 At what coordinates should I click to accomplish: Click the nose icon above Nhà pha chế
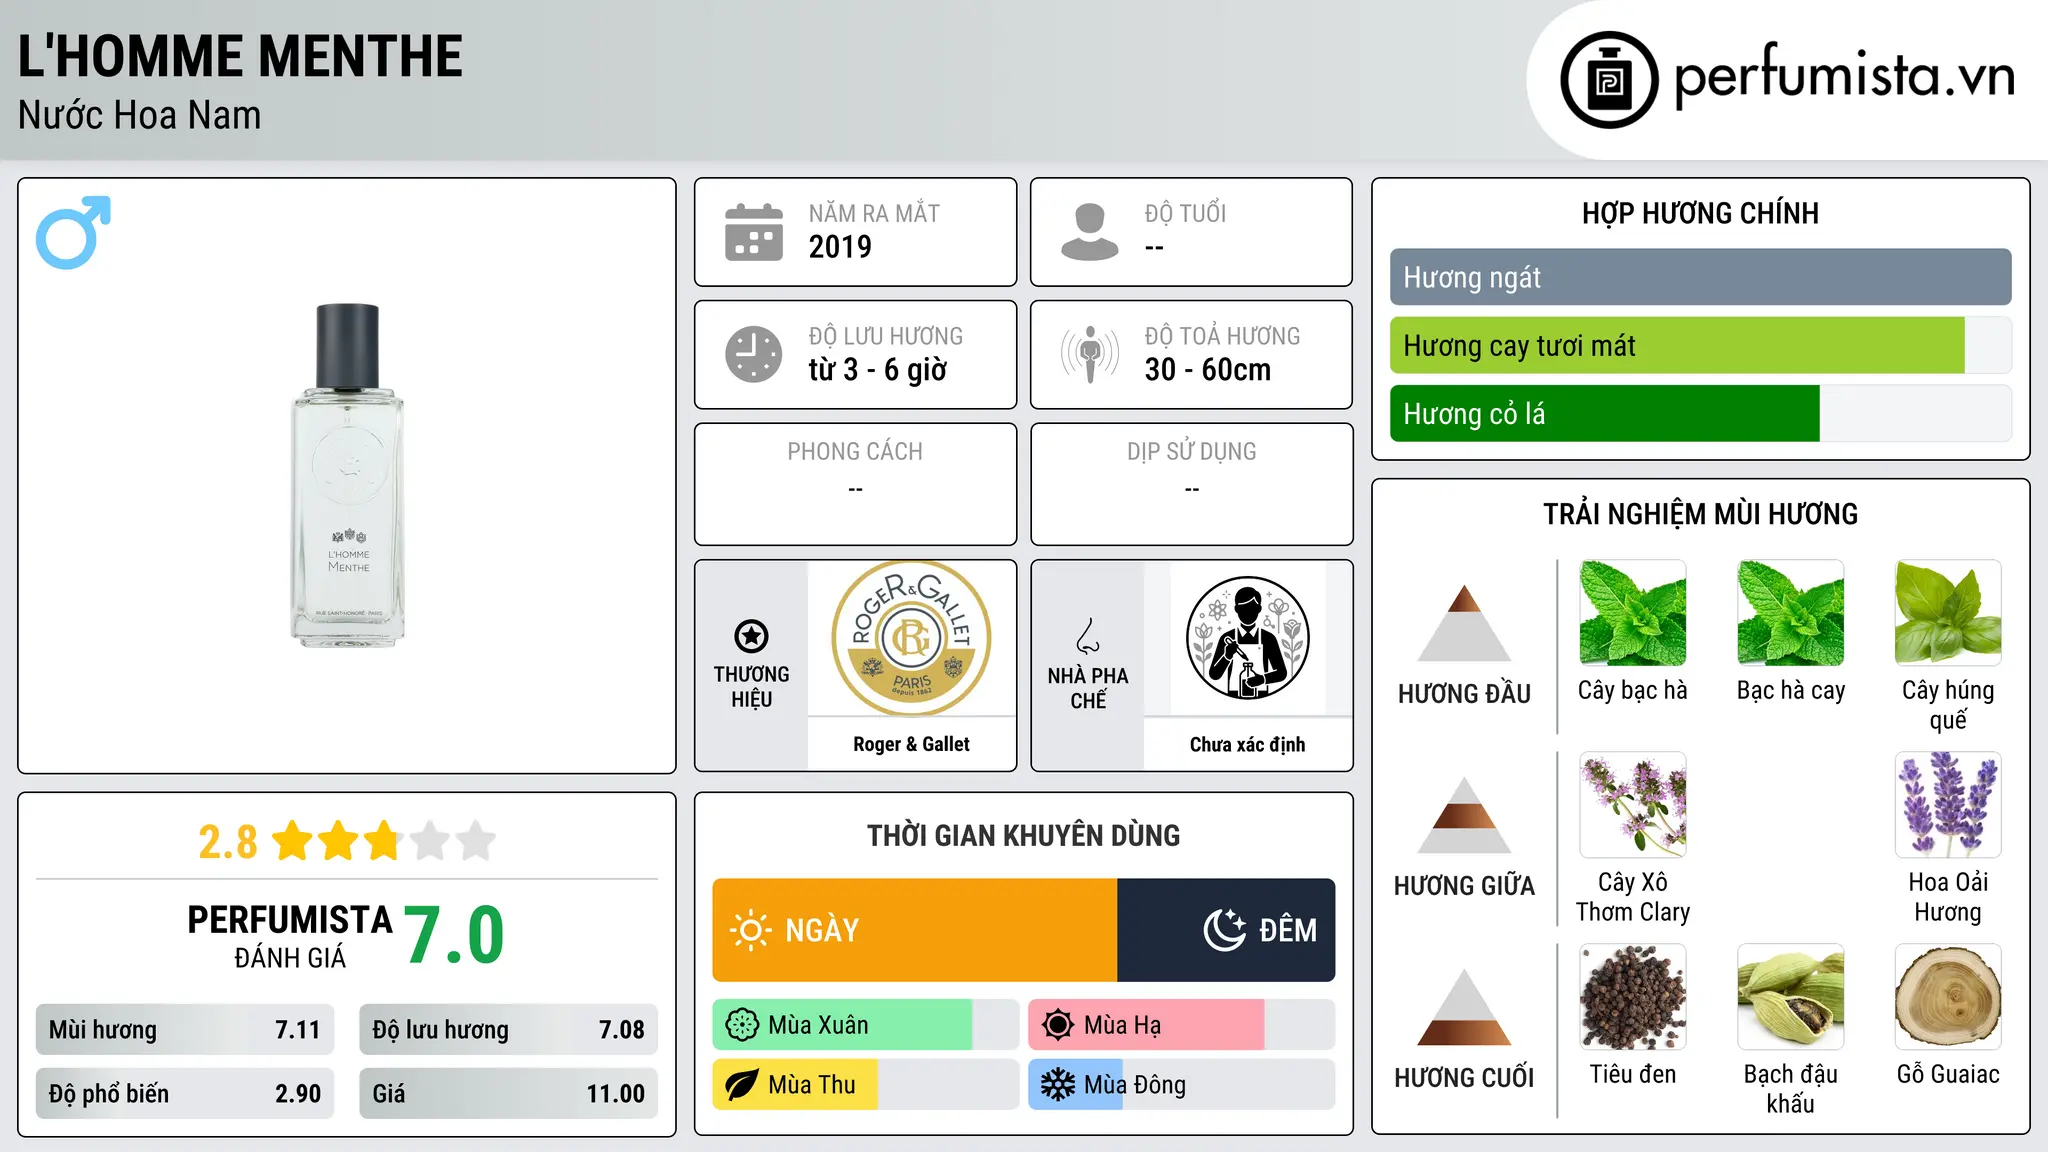click(1088, 636)
